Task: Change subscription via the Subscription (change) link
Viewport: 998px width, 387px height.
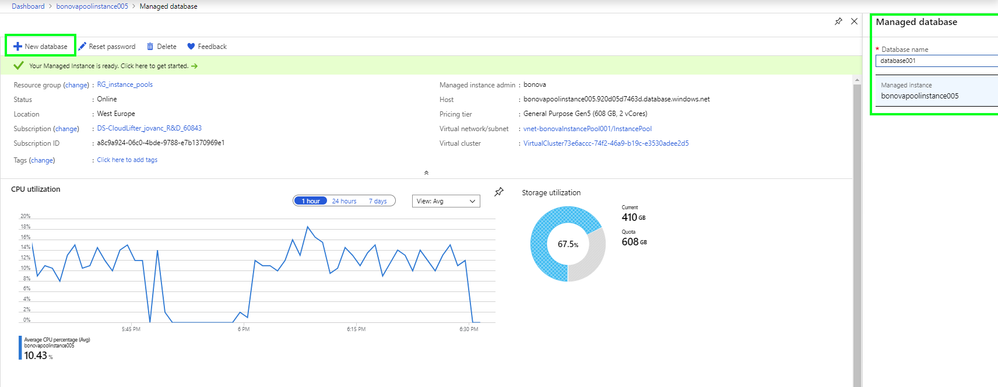Action: click(x=67, y=129)
